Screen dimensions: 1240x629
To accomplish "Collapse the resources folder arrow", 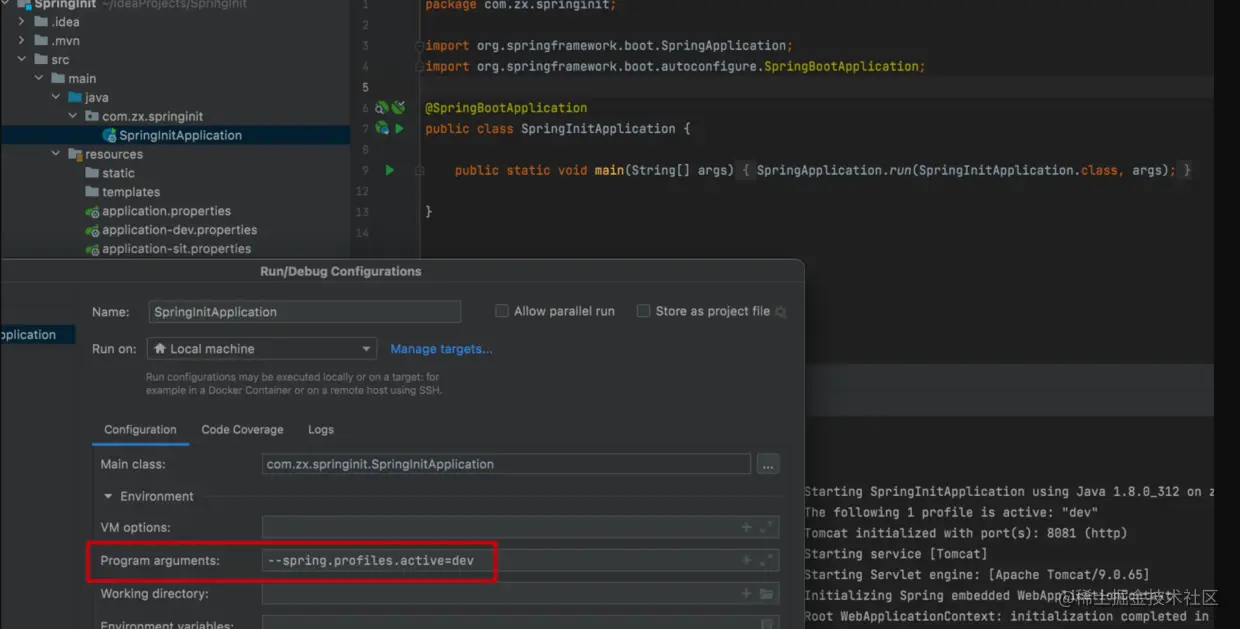I will point(56,155).
